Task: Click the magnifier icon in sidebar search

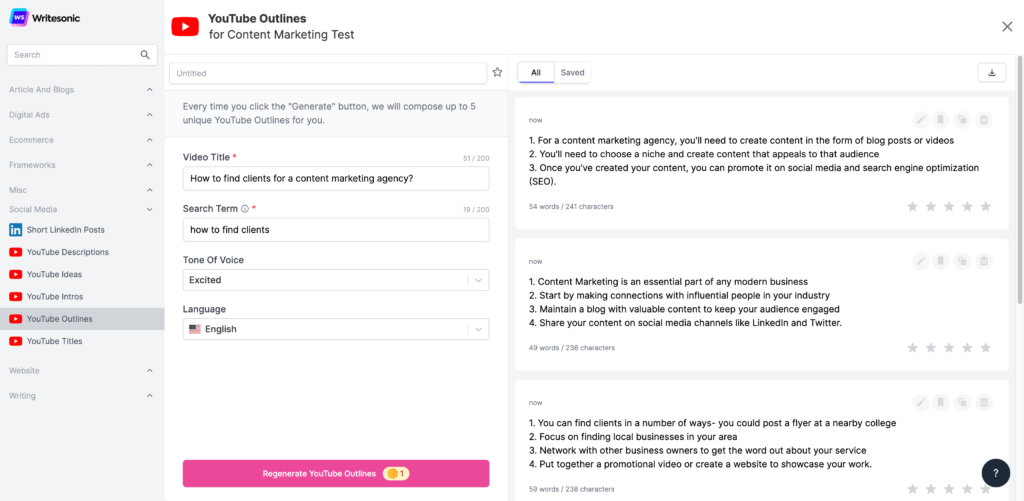Action: coord(145,55)
